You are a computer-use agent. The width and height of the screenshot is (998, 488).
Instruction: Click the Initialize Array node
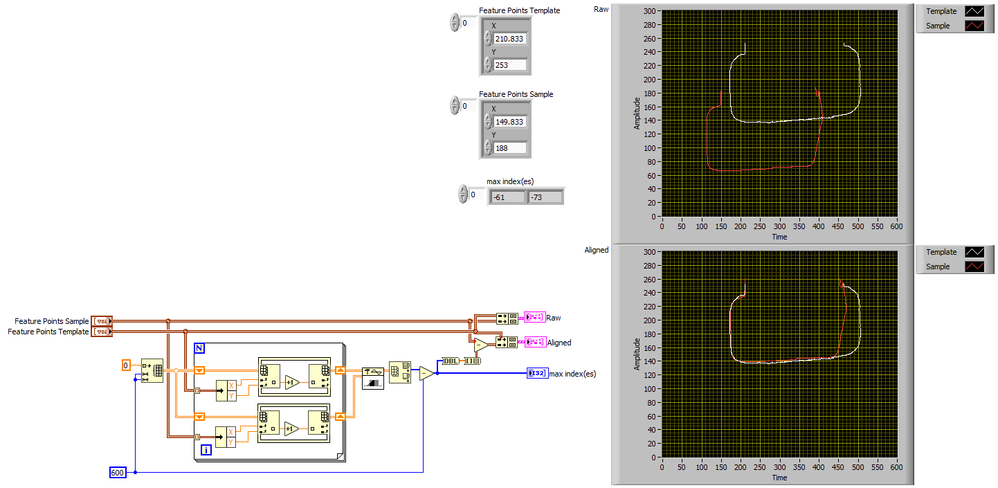click(152, 370)
